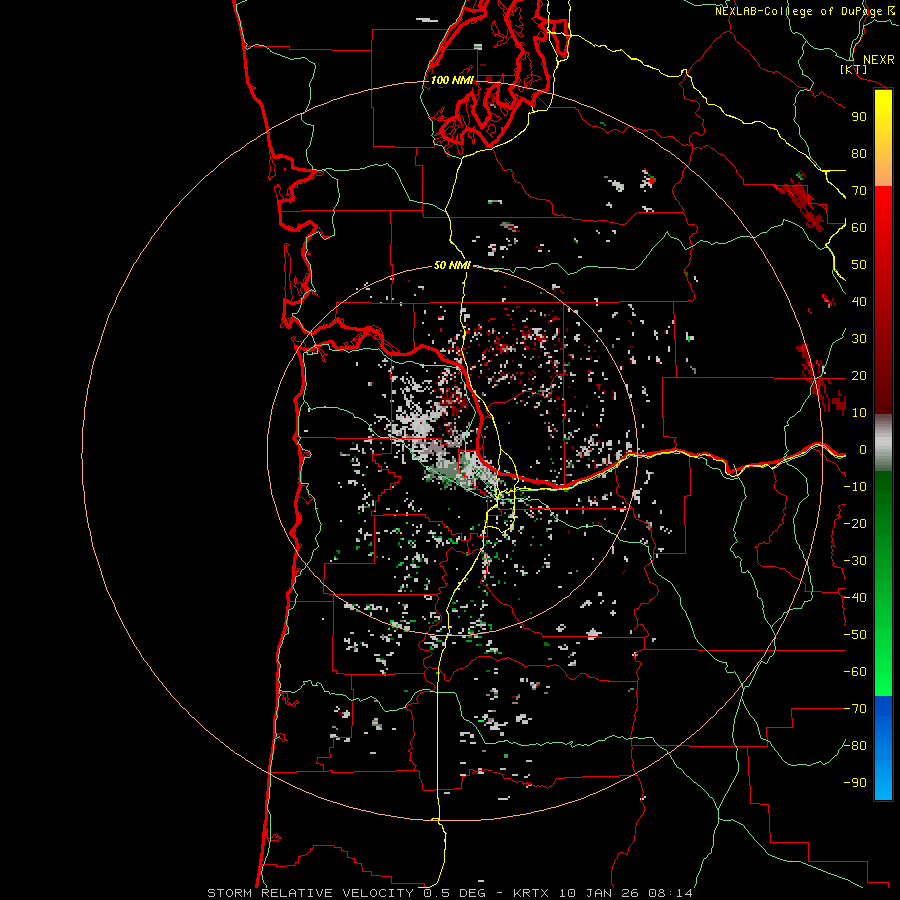Click the -20 value on velocity scale

(x=855, y=524)
